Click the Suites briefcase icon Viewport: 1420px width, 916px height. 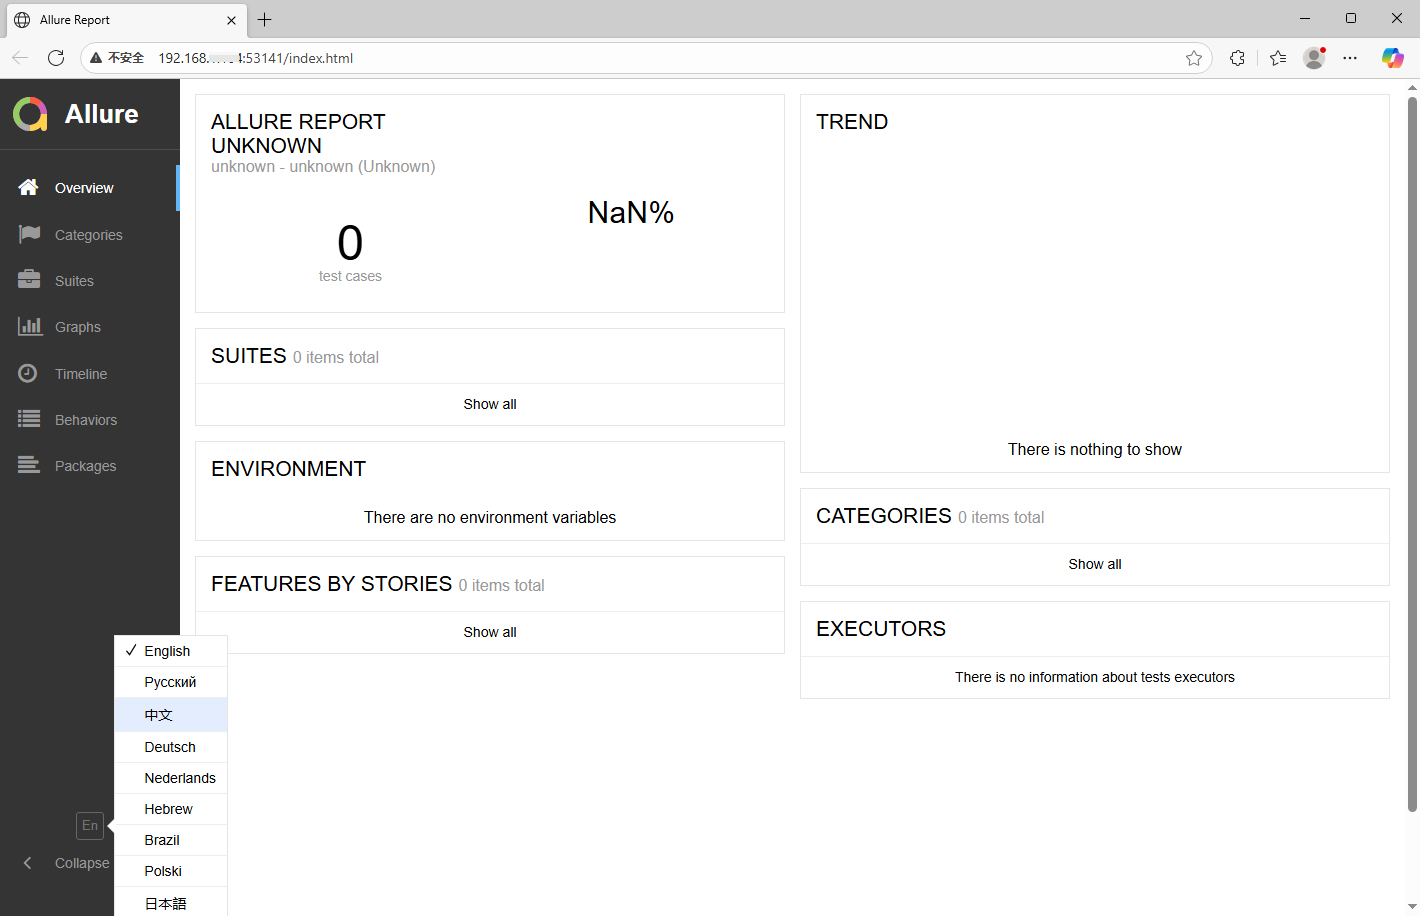(x=29, y=280)
